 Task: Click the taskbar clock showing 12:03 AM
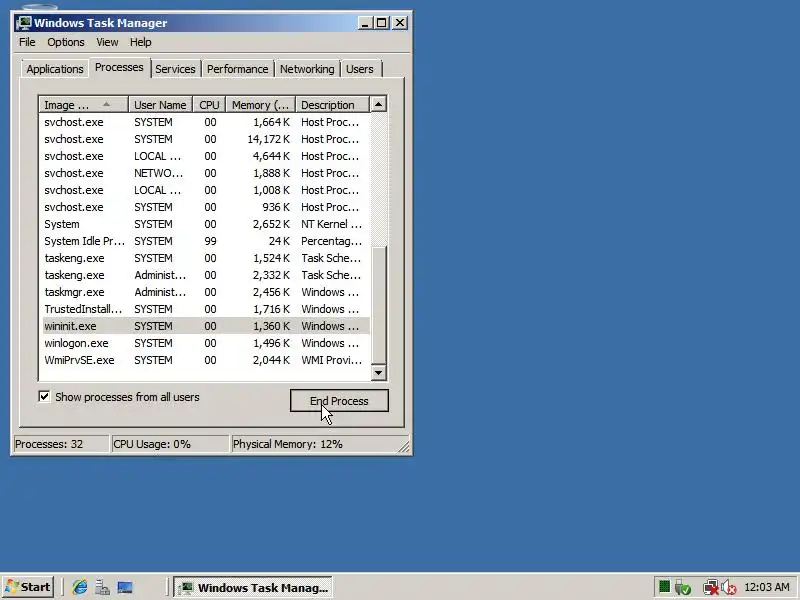[x=766, y=587]
